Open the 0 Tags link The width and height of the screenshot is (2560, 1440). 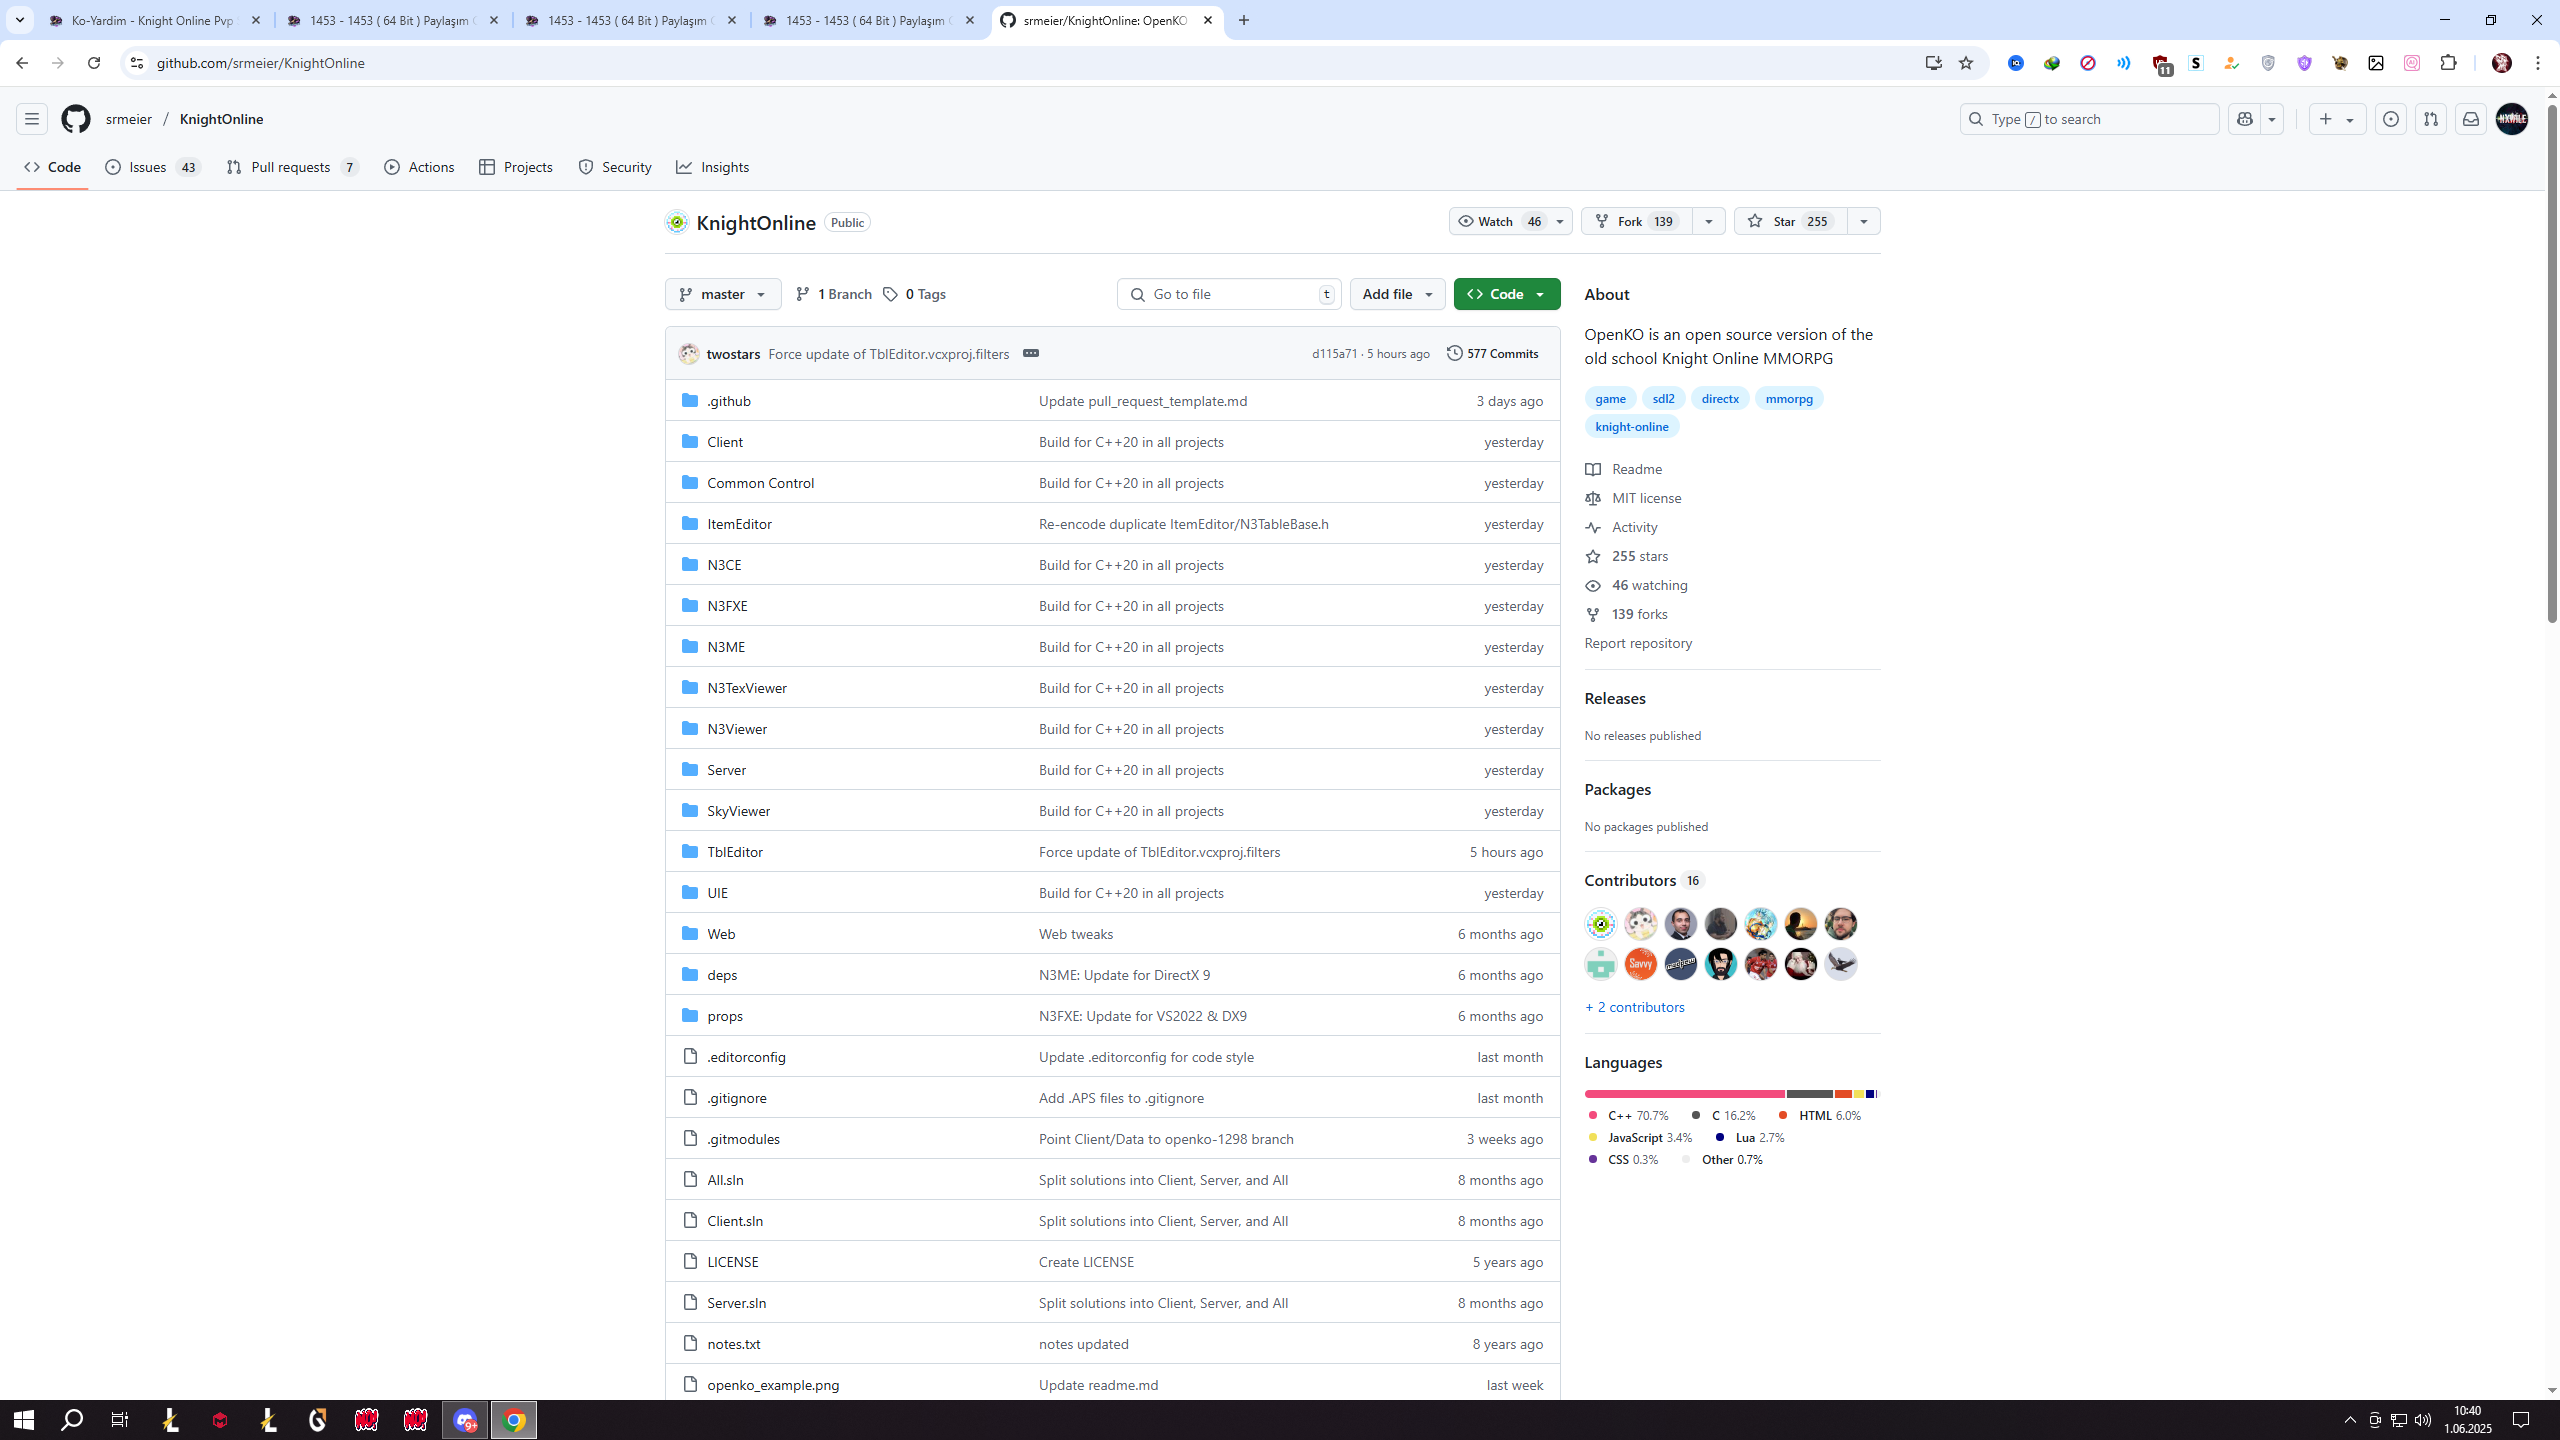[x=914, y=294]
